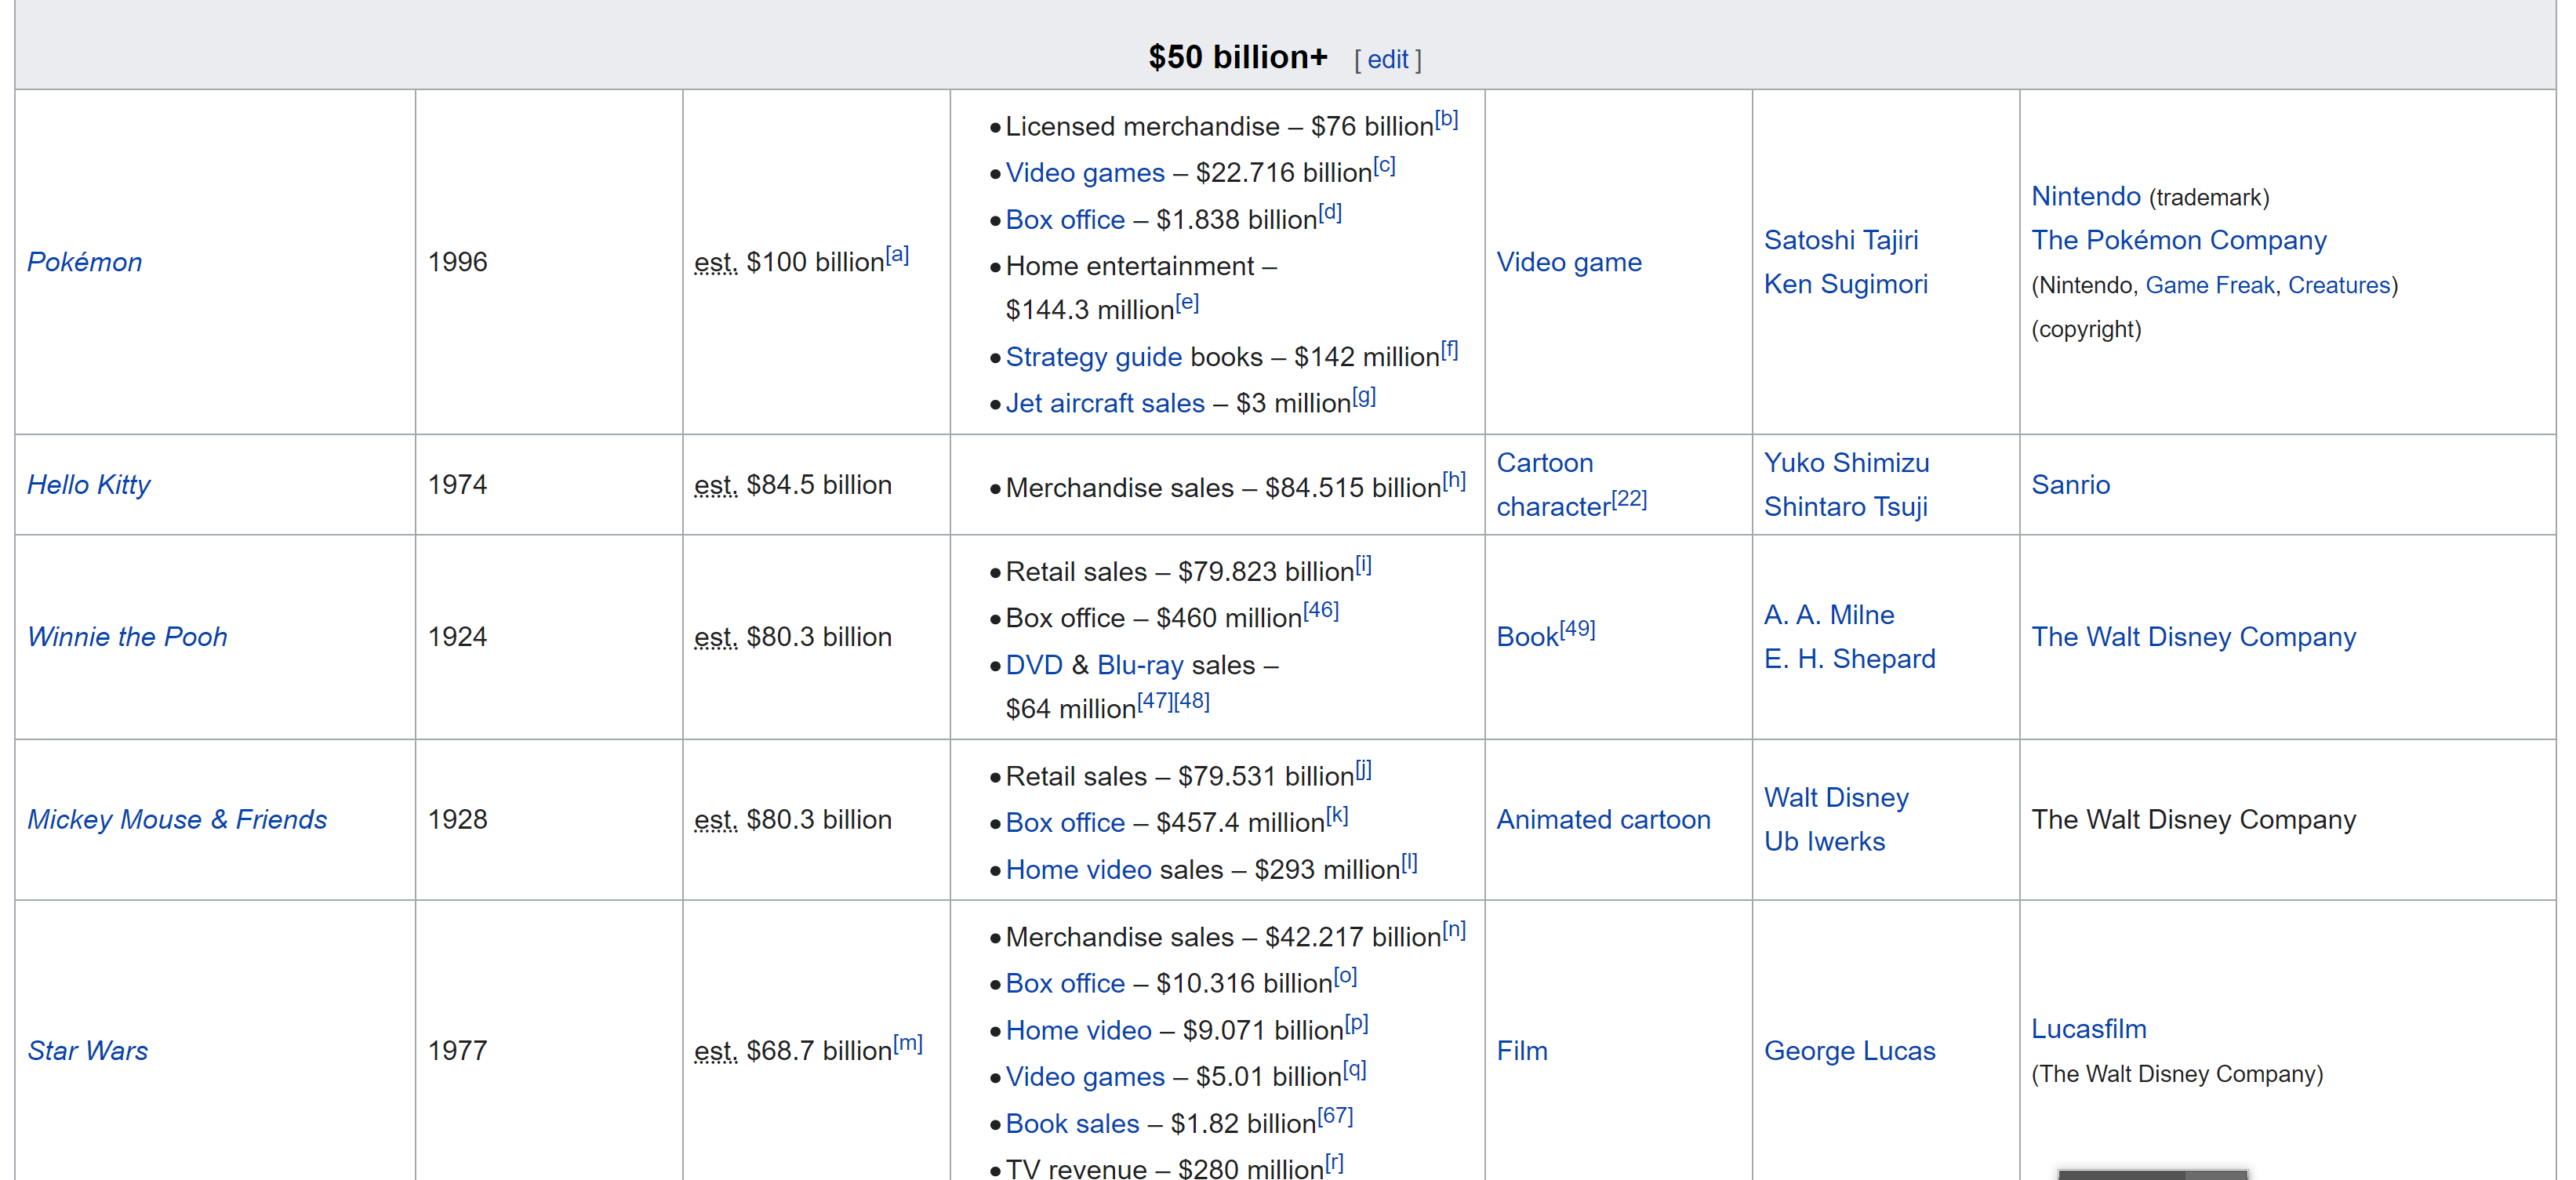Screen dimensions: 2576x1180
Task: Open the Book media link
Action: (1528, 637)
